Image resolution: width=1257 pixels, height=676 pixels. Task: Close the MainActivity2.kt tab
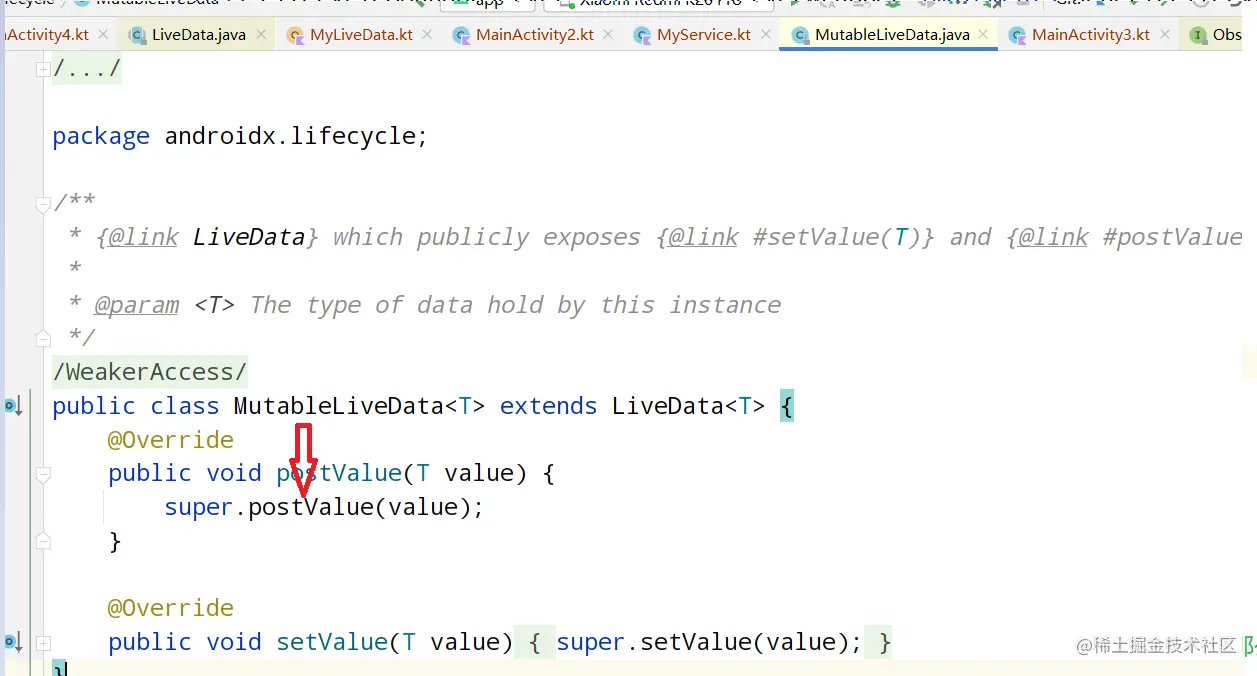click(609, 34)
